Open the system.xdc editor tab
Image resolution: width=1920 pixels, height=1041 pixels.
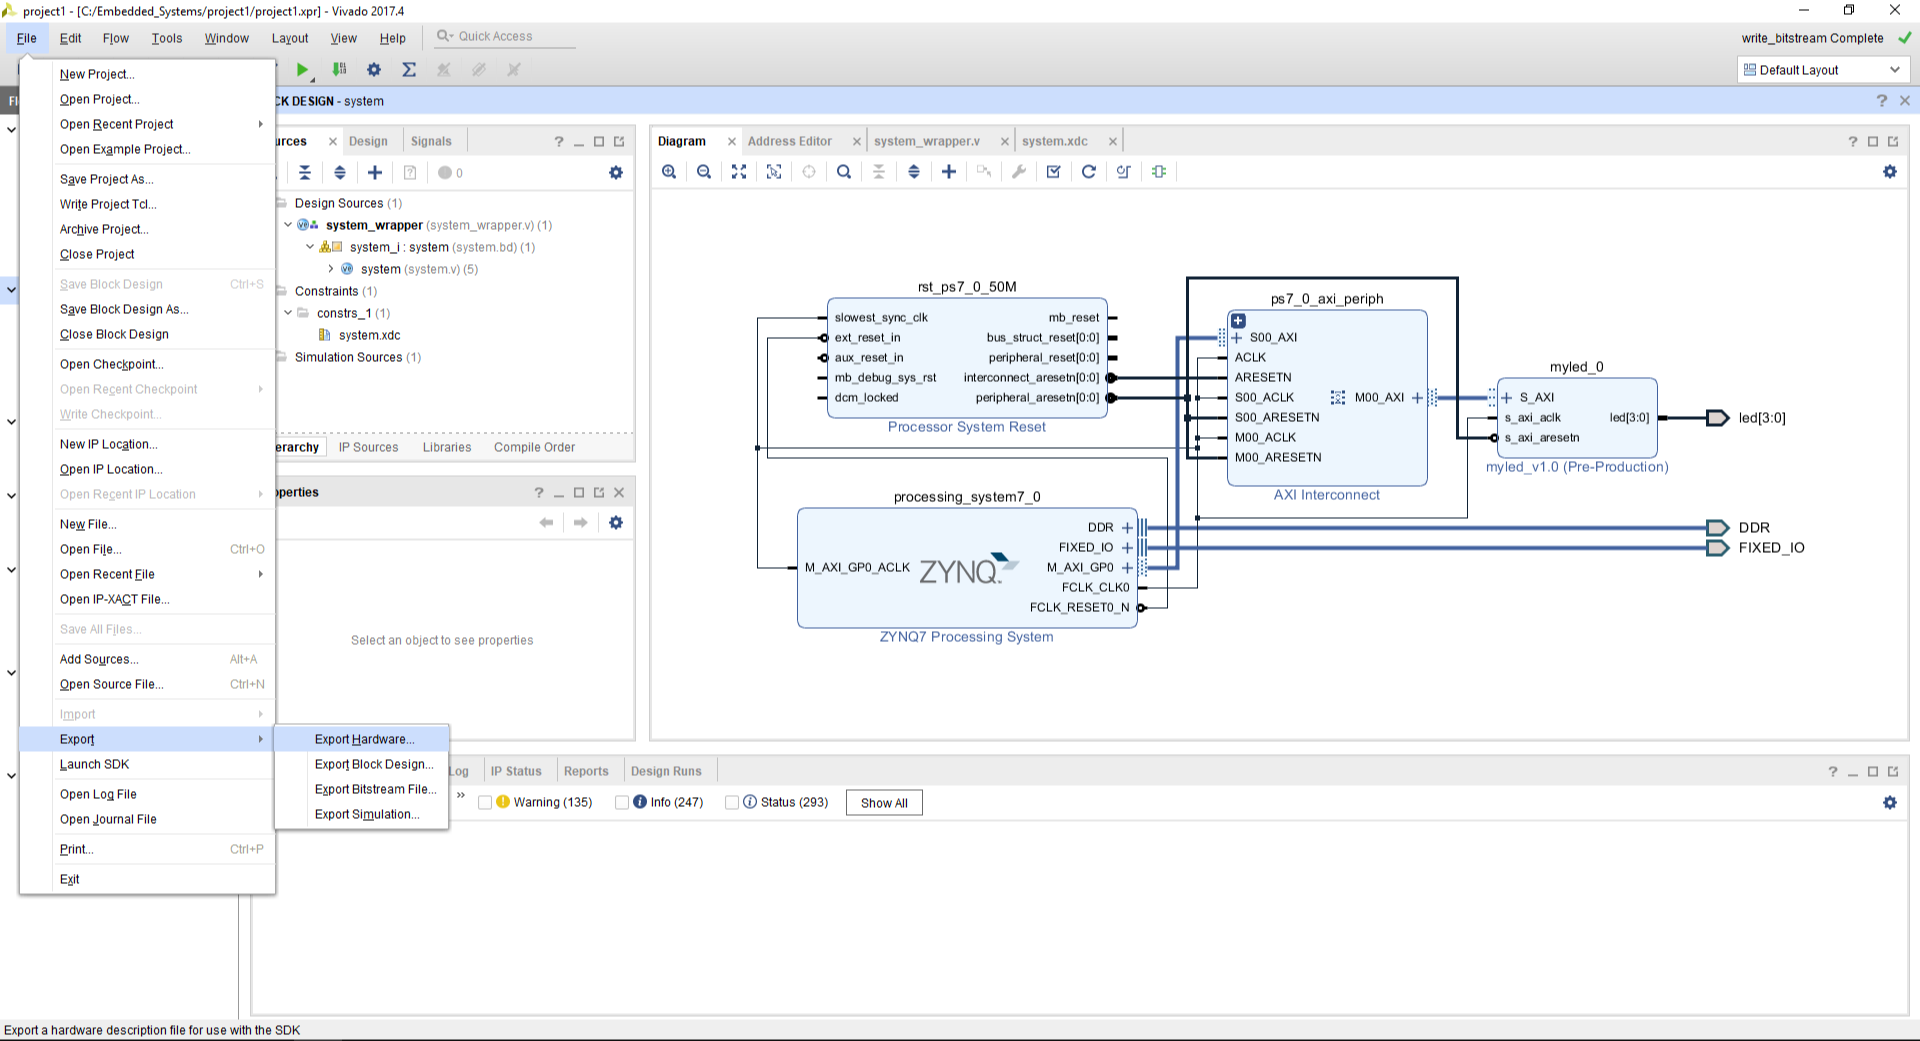pyautogui.click(x=1054, y=141)
